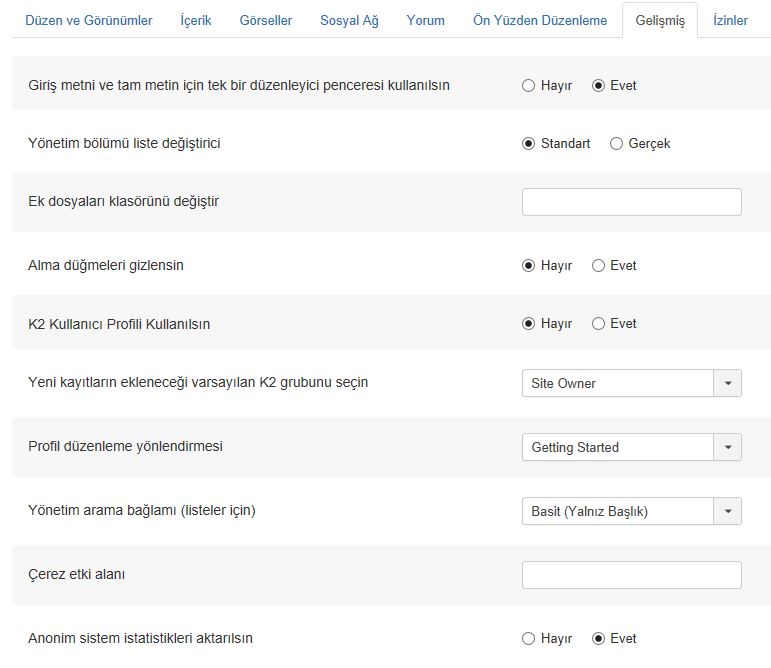Open the Düzen ve Görünümler tab

(89, 20)
